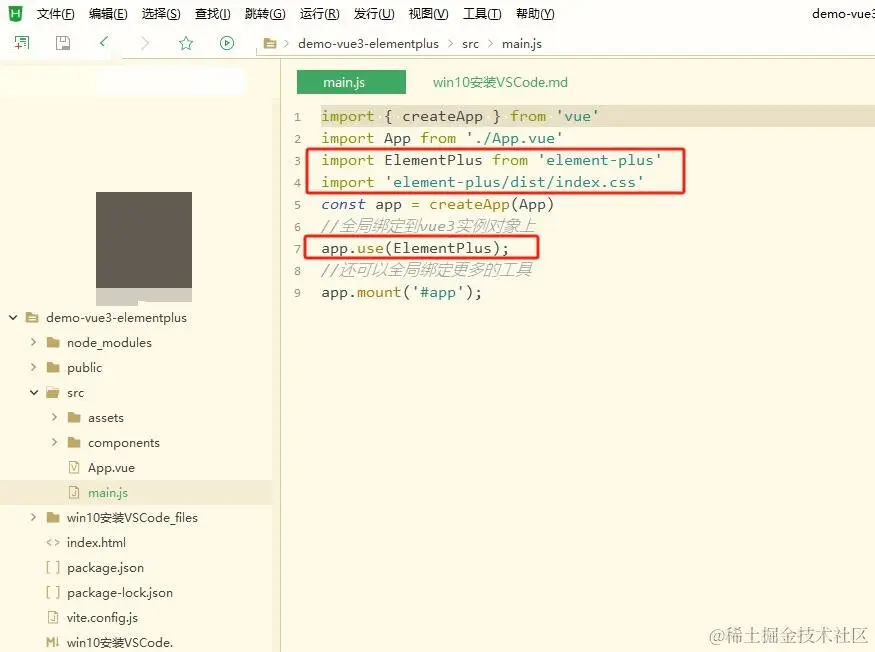This screenshot has width=875, height=652.
Task: Click the package.json bracket icon
Action: [53, 567]
